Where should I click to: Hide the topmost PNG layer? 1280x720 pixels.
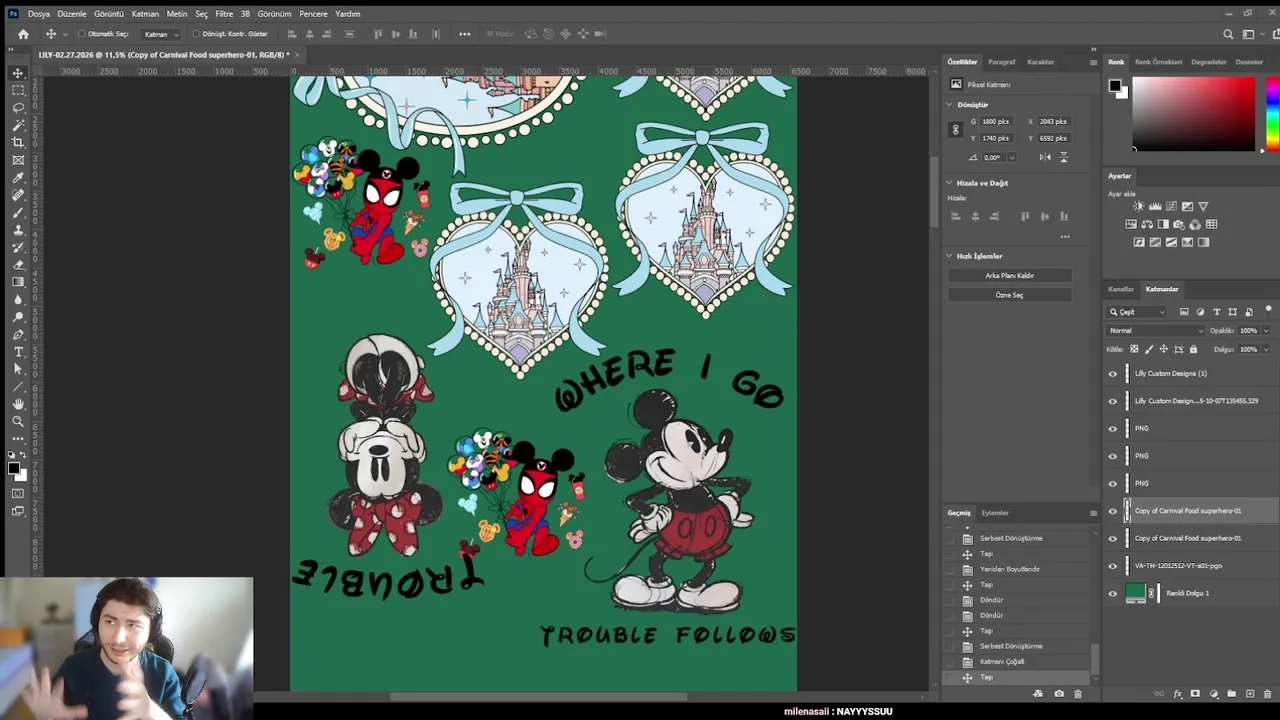coord(1113,428)
